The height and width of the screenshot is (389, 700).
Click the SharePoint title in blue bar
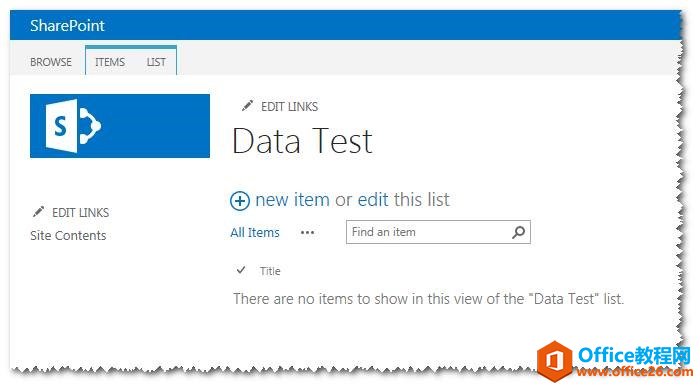coord(67,25)
